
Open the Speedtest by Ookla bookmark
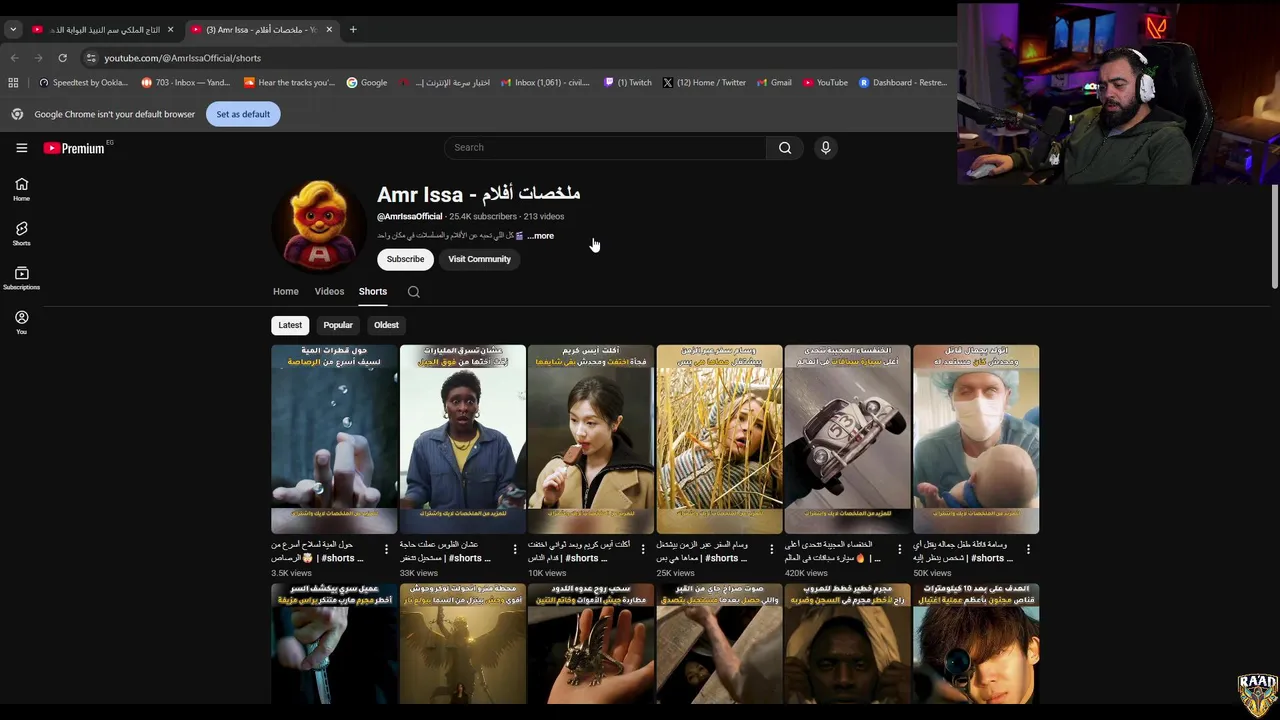(x=83, y=83)
